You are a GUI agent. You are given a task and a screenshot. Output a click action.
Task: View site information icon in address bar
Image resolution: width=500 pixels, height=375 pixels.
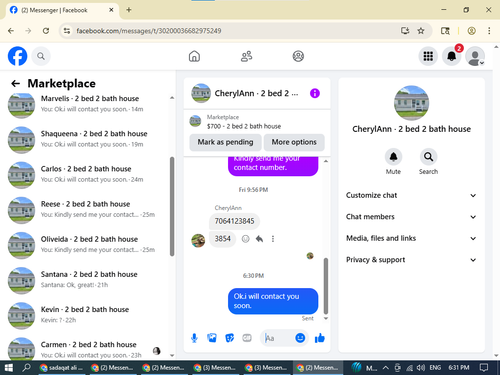[67, 31]
